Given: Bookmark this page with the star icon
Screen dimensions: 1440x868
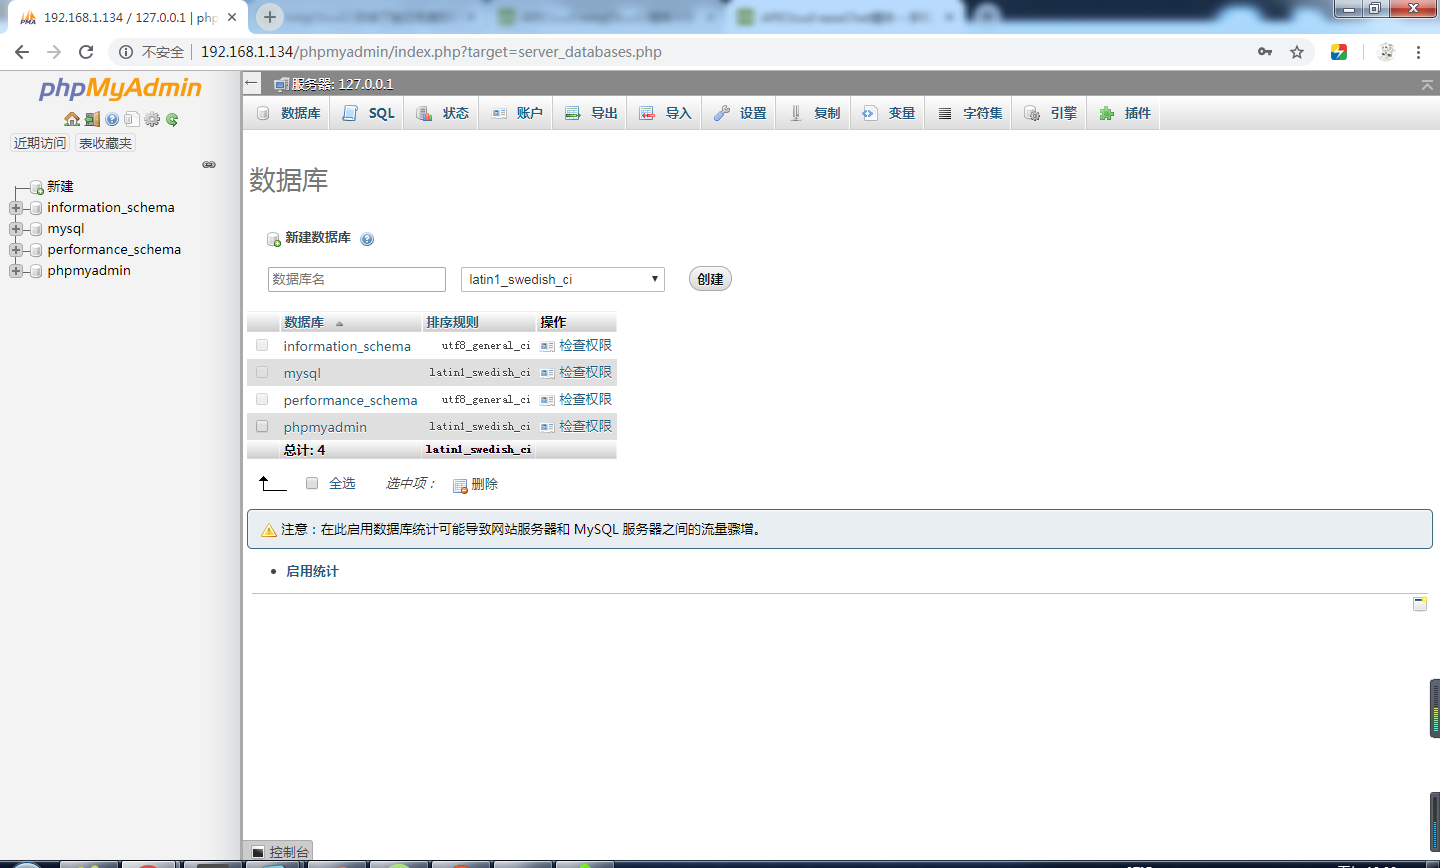Looking at the screenshot, I should [1297, 52].
